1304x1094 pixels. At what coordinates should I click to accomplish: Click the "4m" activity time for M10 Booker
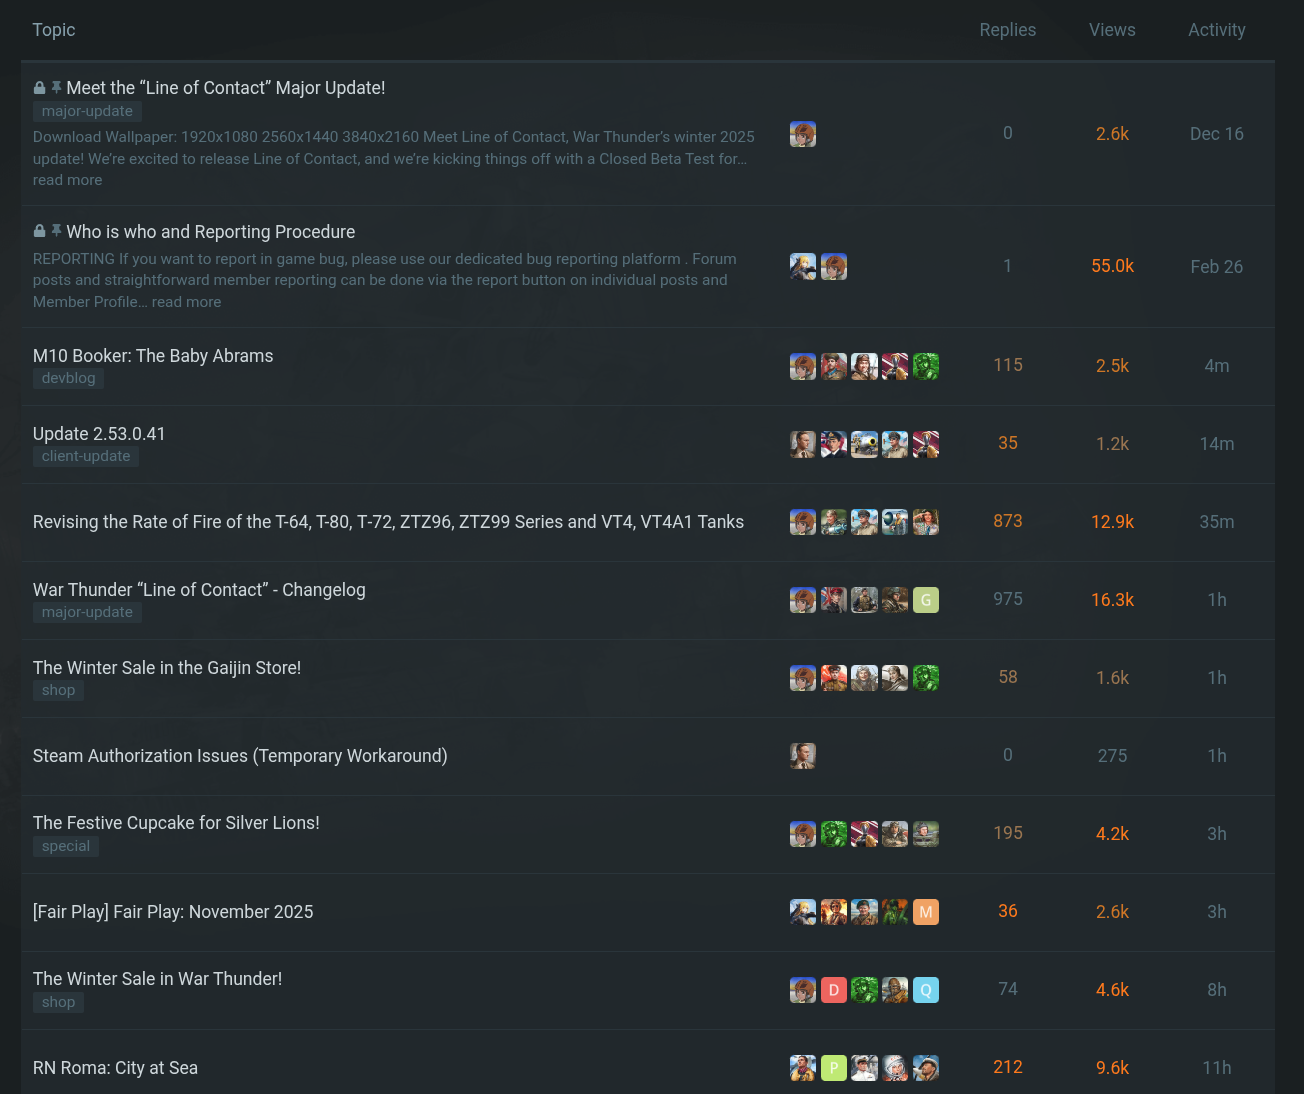(x=1217, y=366)
